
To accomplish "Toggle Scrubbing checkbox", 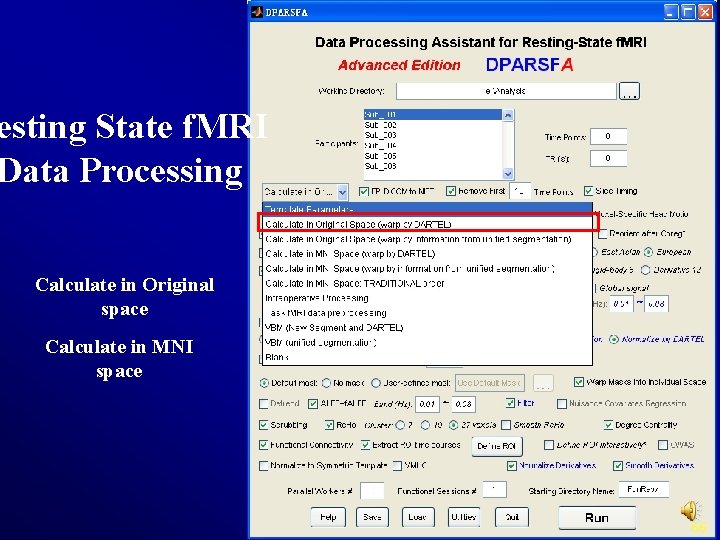I will pyautogui.click(x=264, y=425).
